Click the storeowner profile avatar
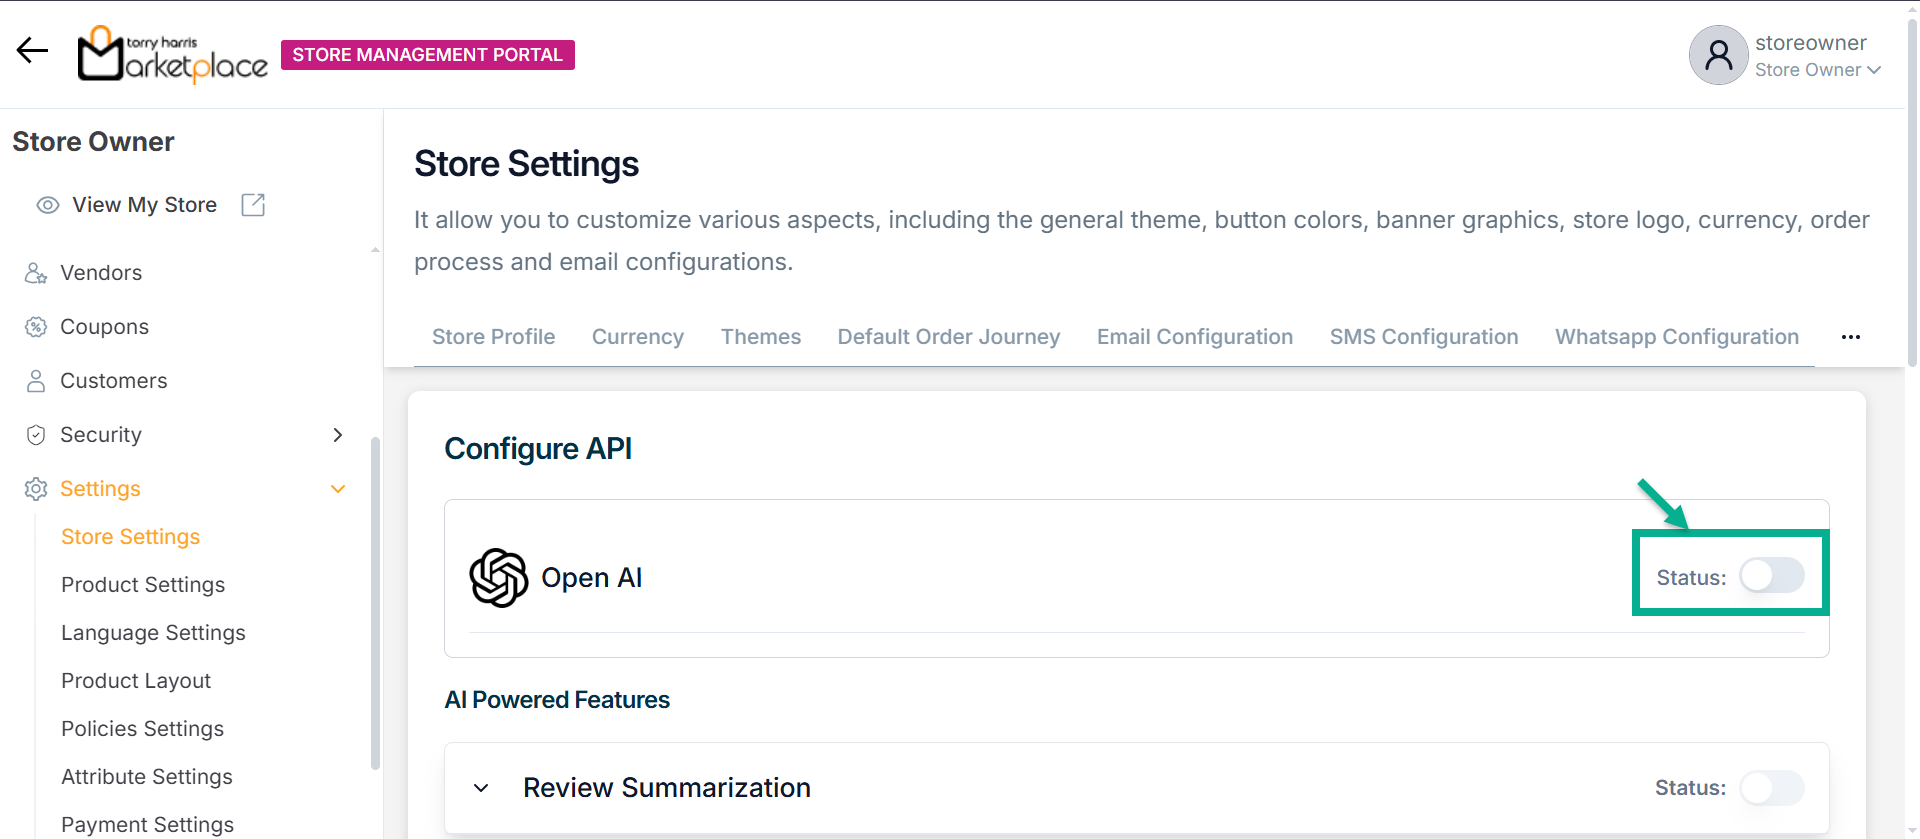Image resolution: width=1920 pixels, height=839 pixels. pyautogui.click(x=1718, y=55)
